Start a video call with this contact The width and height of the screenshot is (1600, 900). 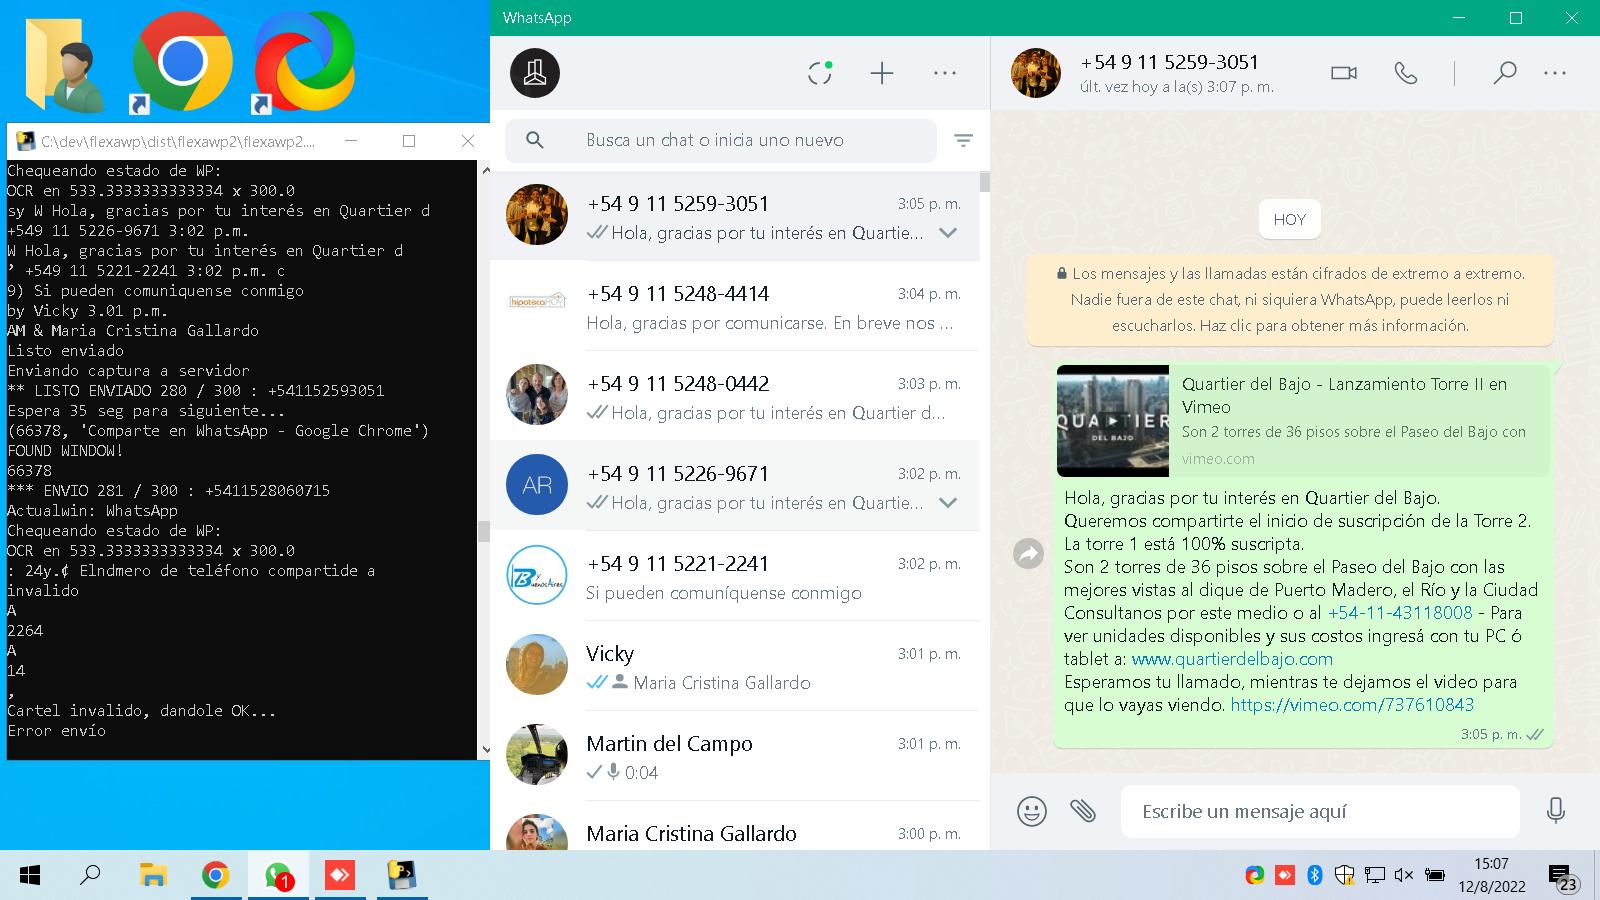click(x=1344, y=73)
